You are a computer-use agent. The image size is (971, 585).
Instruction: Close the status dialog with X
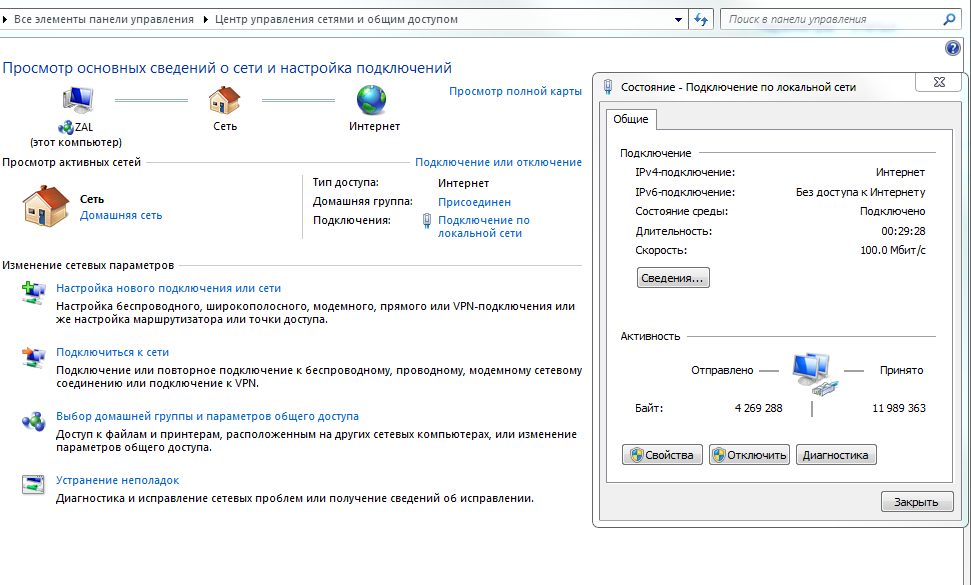coord(939,82)
